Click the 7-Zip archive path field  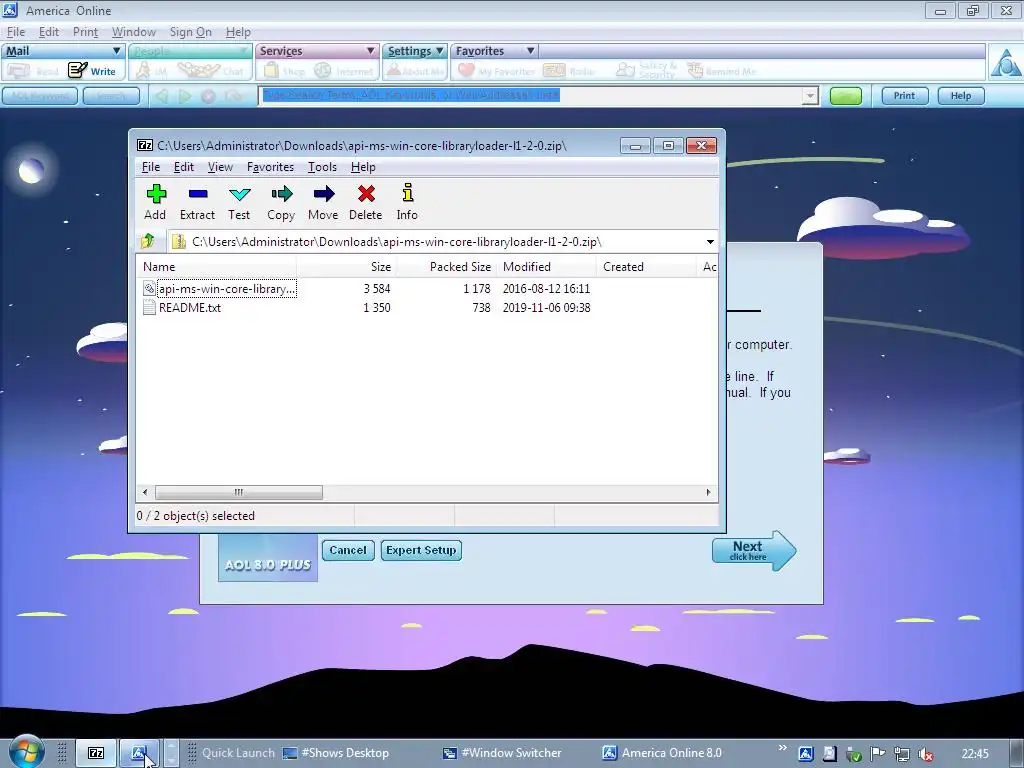click(x=435, y=242)
